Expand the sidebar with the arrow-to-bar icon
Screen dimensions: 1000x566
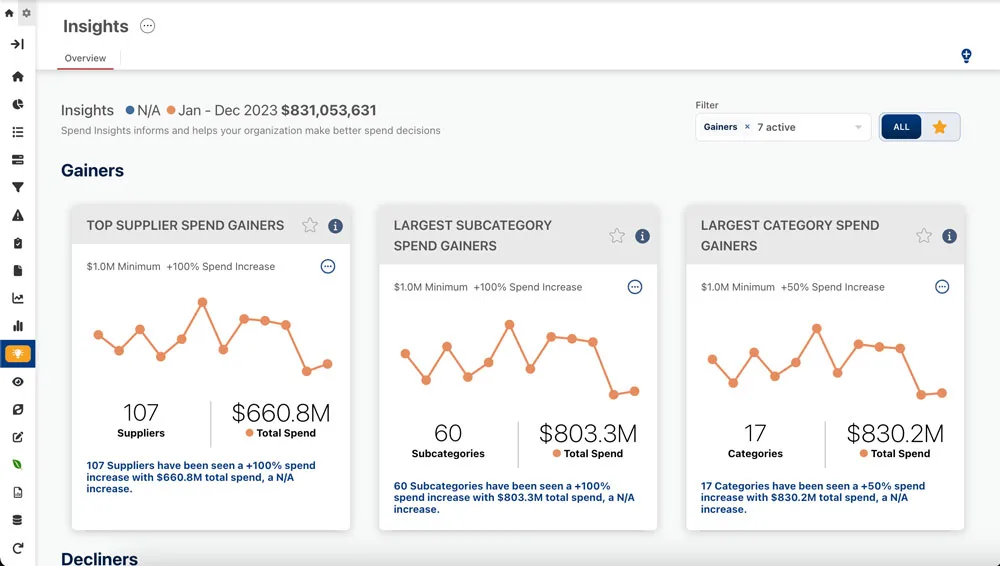[x=18, y=44]
